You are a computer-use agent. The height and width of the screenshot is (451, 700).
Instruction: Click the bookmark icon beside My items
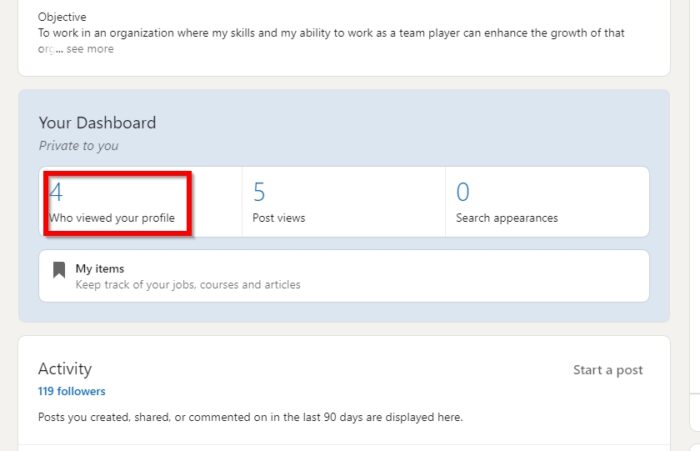pyautogui.click(x=59, y=270)
